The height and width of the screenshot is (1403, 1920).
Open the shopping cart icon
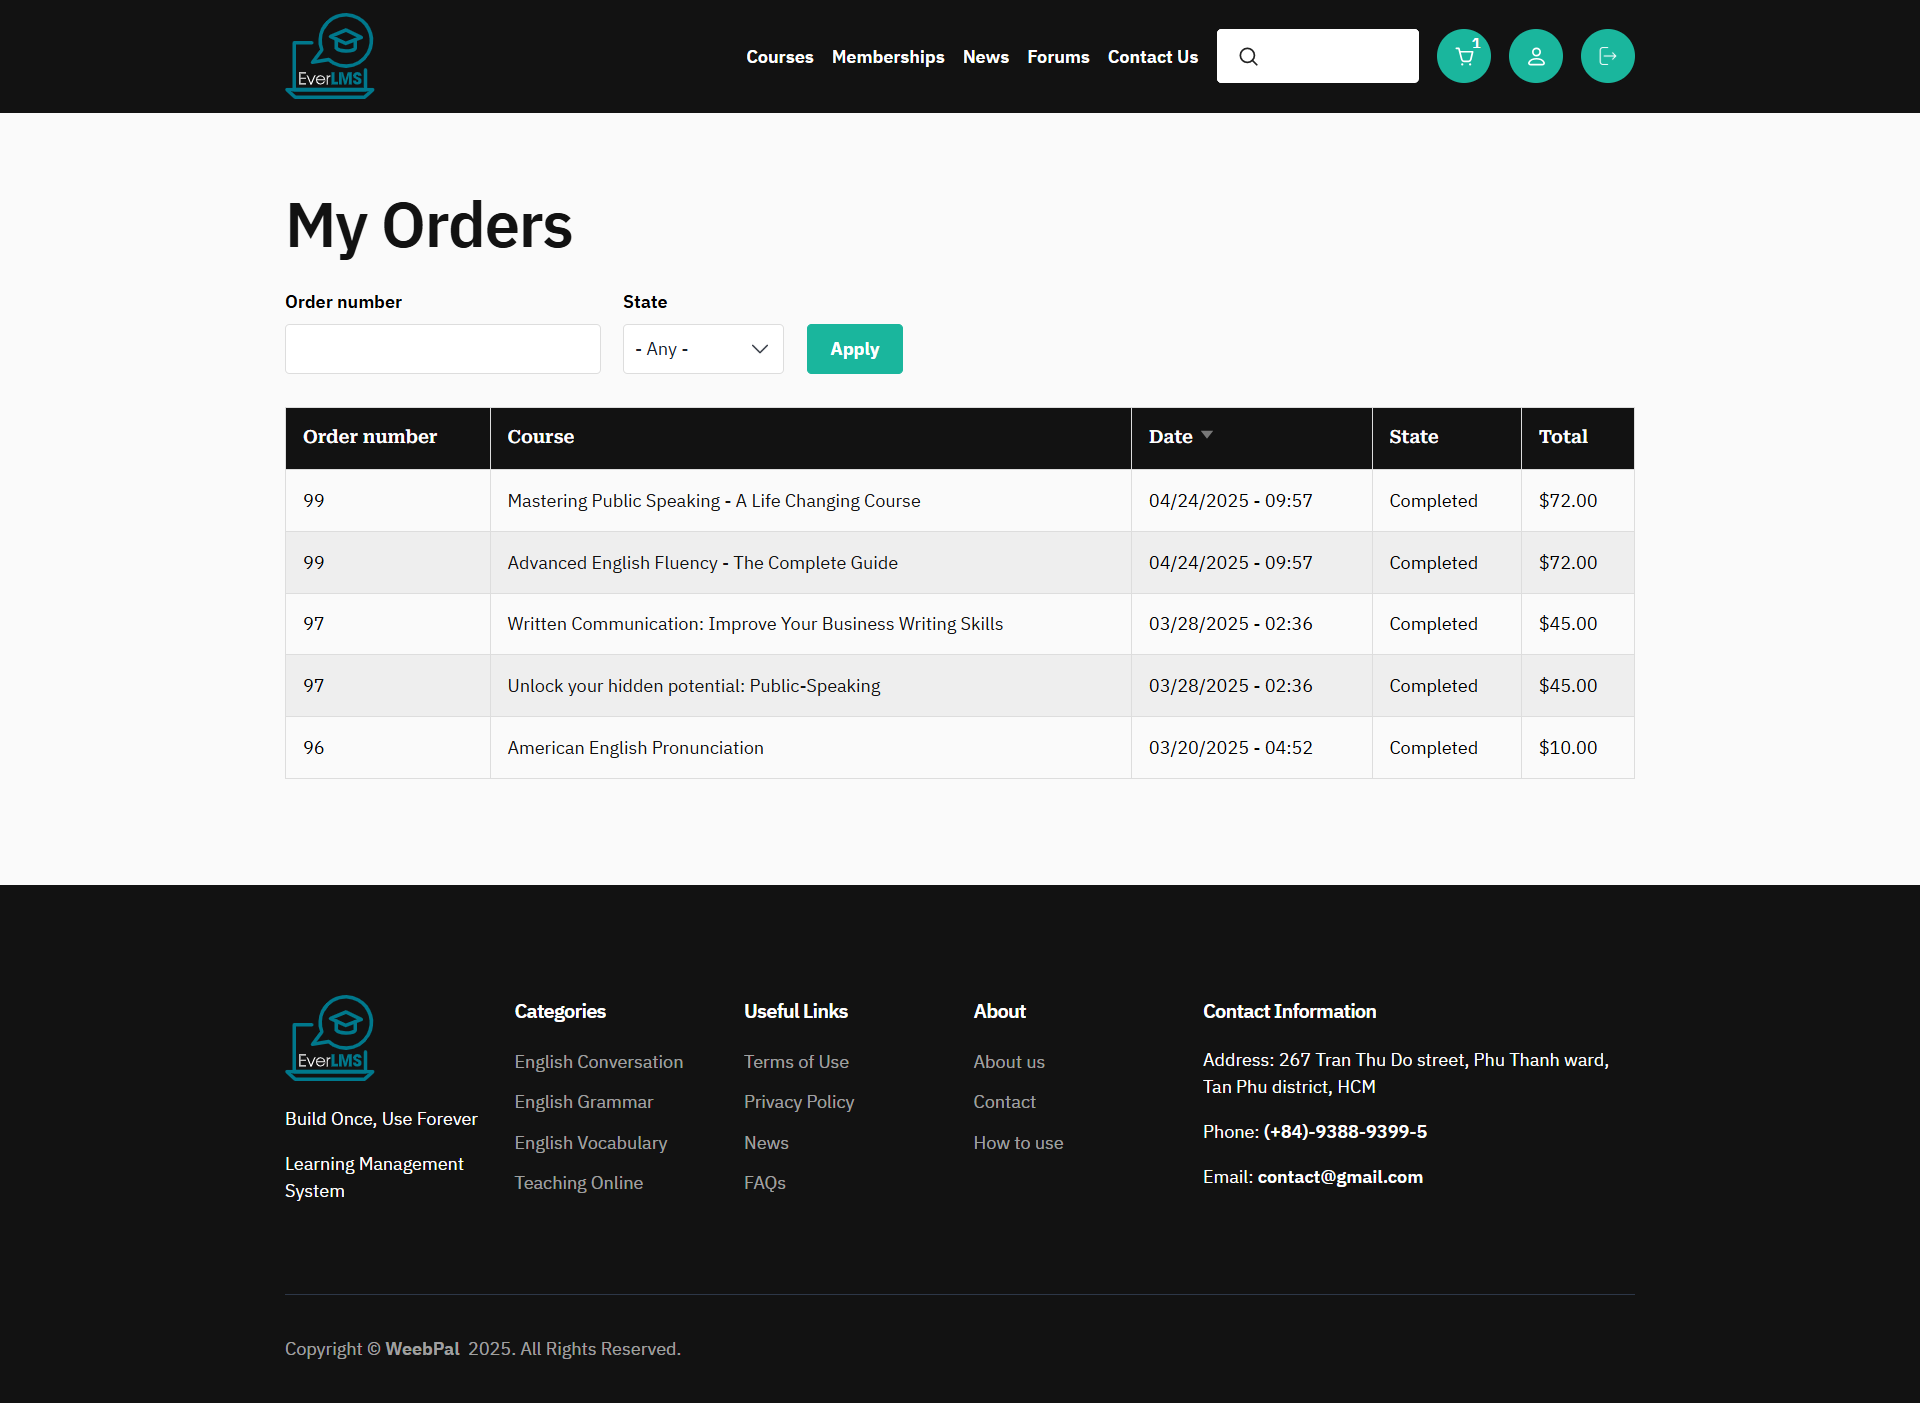coord(1463,56)
